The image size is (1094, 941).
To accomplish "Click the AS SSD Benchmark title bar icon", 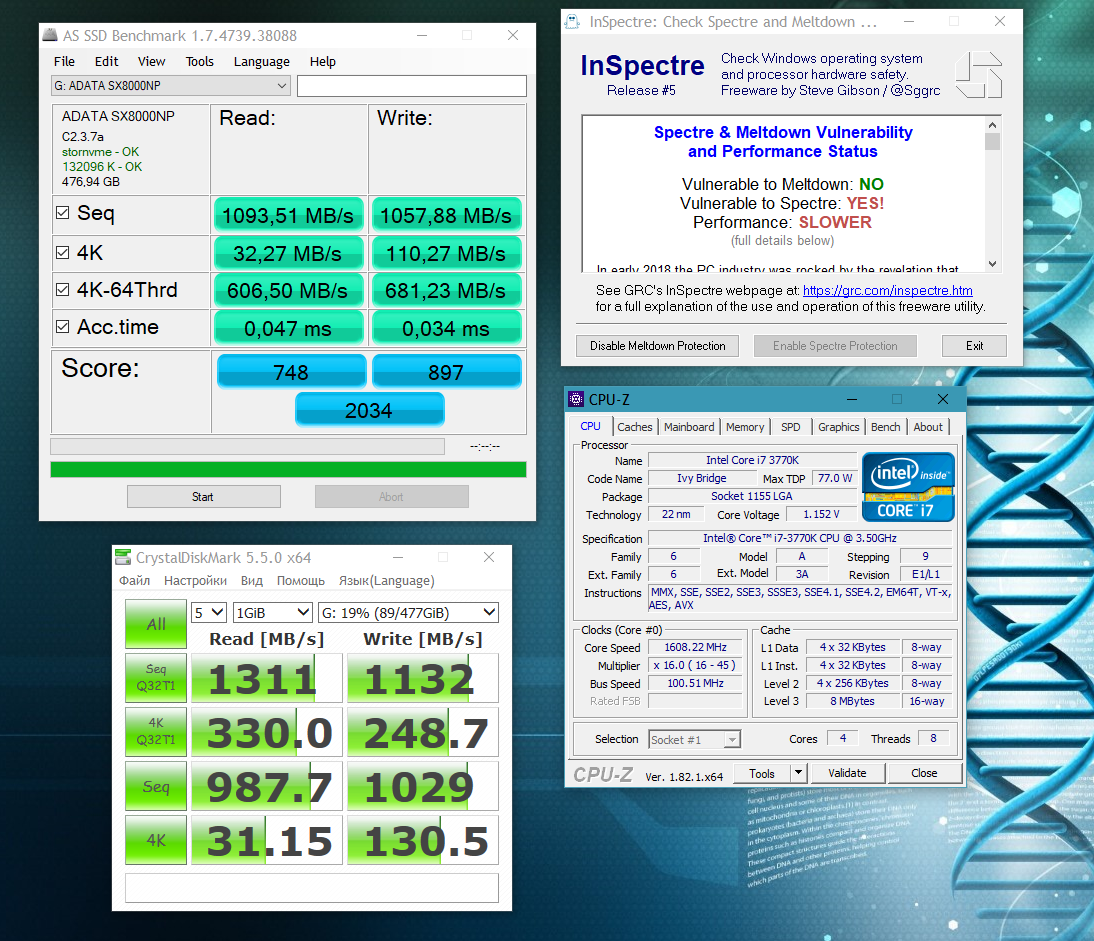I will pyautogui.click(x=50, y=35).
